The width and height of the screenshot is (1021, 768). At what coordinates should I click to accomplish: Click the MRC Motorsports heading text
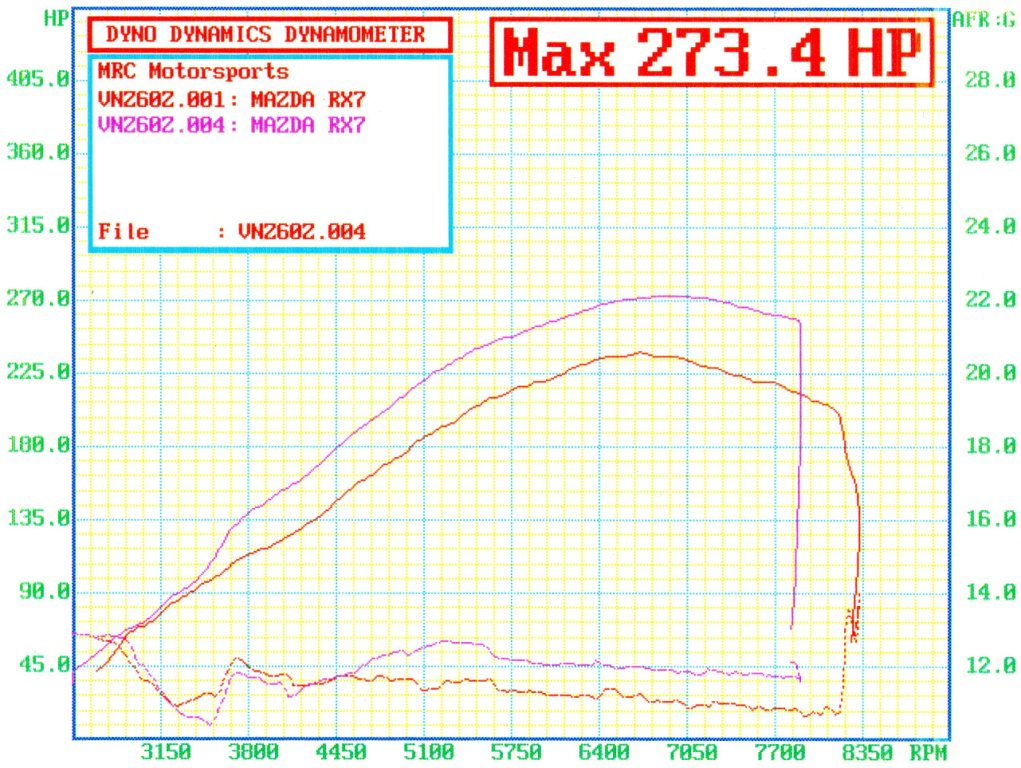click(193, 71)
